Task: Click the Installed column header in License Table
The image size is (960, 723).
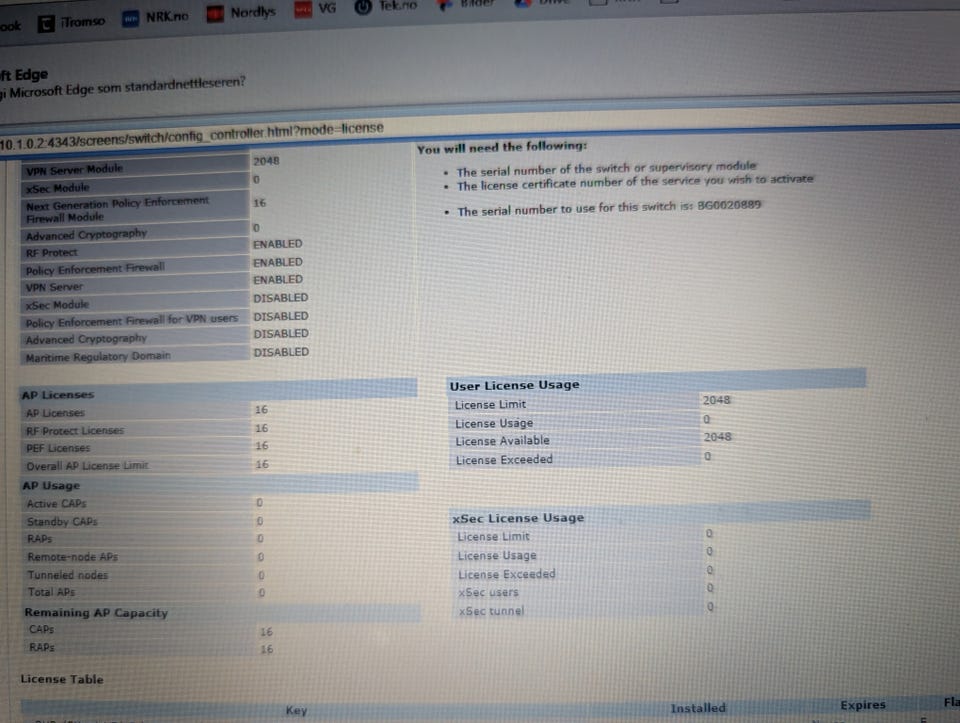Action: coord(698,708)
